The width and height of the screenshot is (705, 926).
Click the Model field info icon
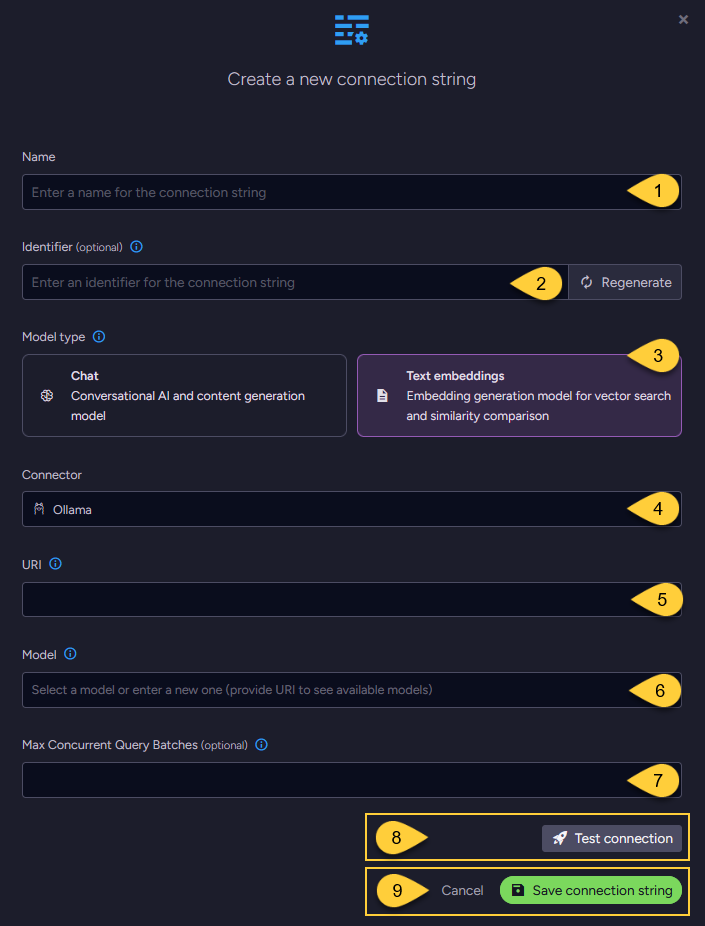(x=70, y=654)
